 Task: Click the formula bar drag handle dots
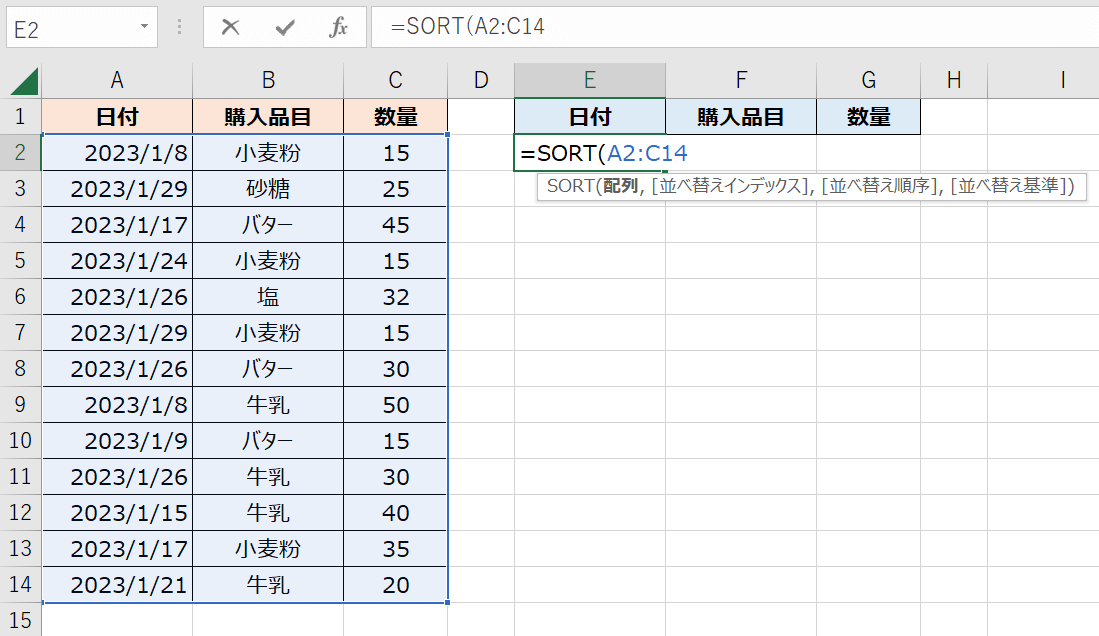[x=179, y=27]
